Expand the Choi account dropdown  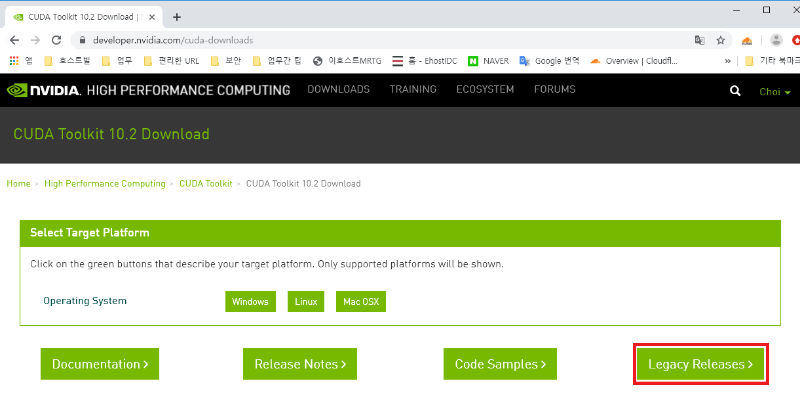tap(774, 91)
